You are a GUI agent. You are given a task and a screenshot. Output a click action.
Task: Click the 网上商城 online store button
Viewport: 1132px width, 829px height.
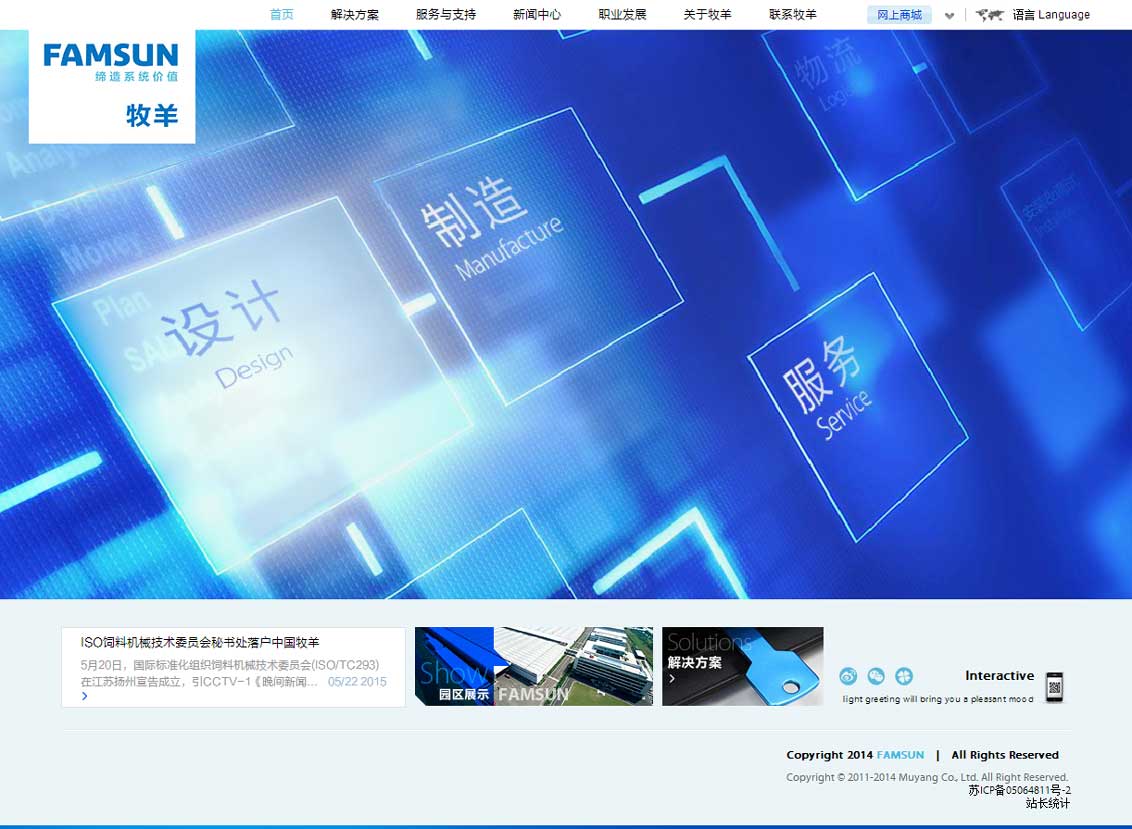899,15
